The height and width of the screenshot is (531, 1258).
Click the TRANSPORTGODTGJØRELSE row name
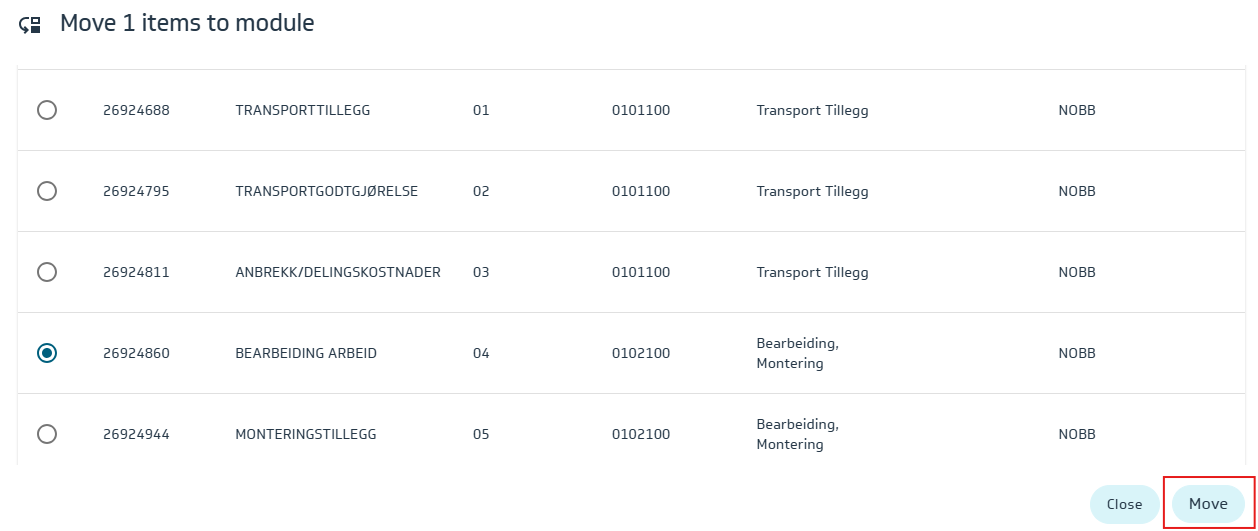pos(326,191)
